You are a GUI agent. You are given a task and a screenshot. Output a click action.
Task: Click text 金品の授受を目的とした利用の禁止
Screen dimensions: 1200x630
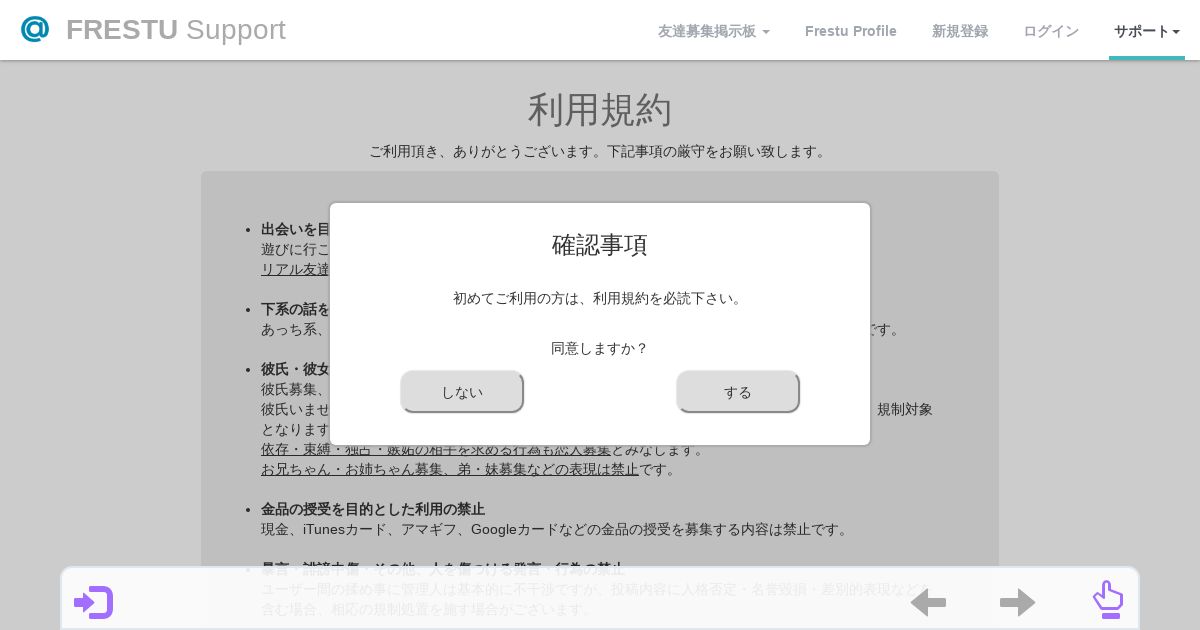click(373, 509)
